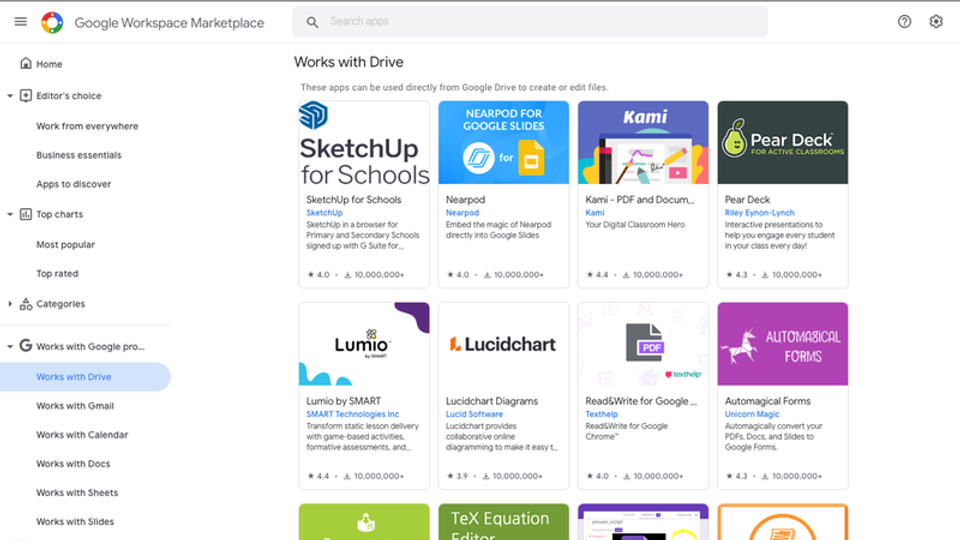Image resolution: width=960 pixels, height=540 pixels.
Task: Collapse the Works with Google products arrow
Action: [10, 347]
